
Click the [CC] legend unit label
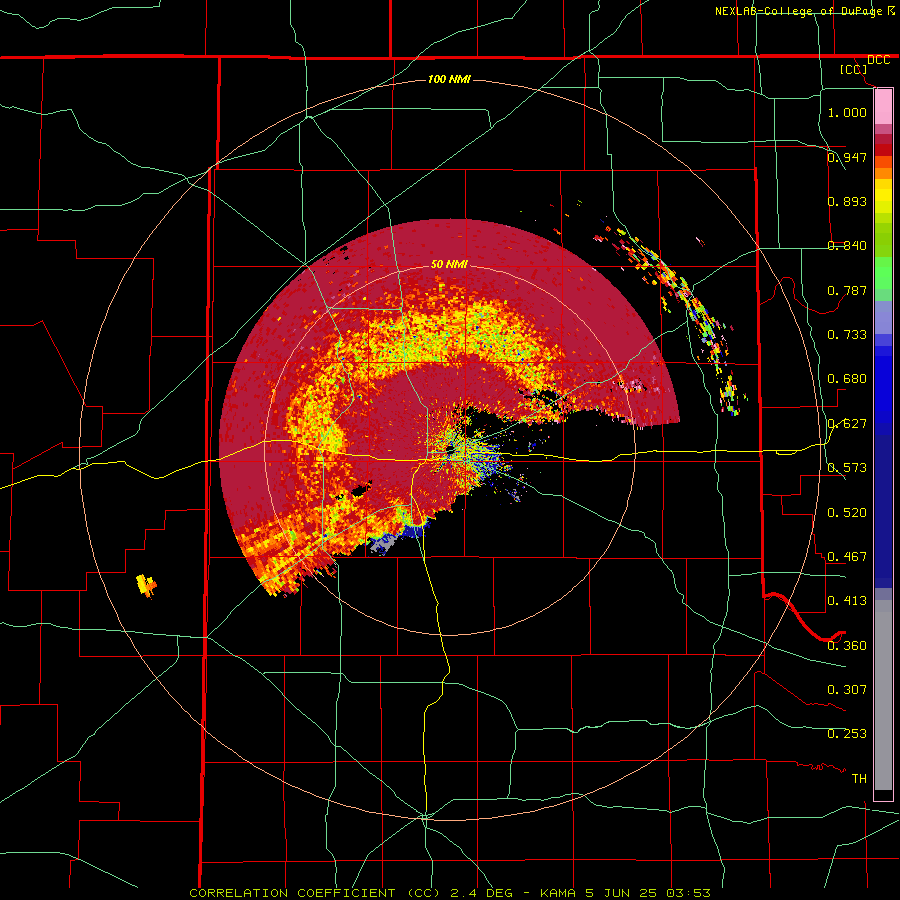pyautogui.click(x=853, y=69)
